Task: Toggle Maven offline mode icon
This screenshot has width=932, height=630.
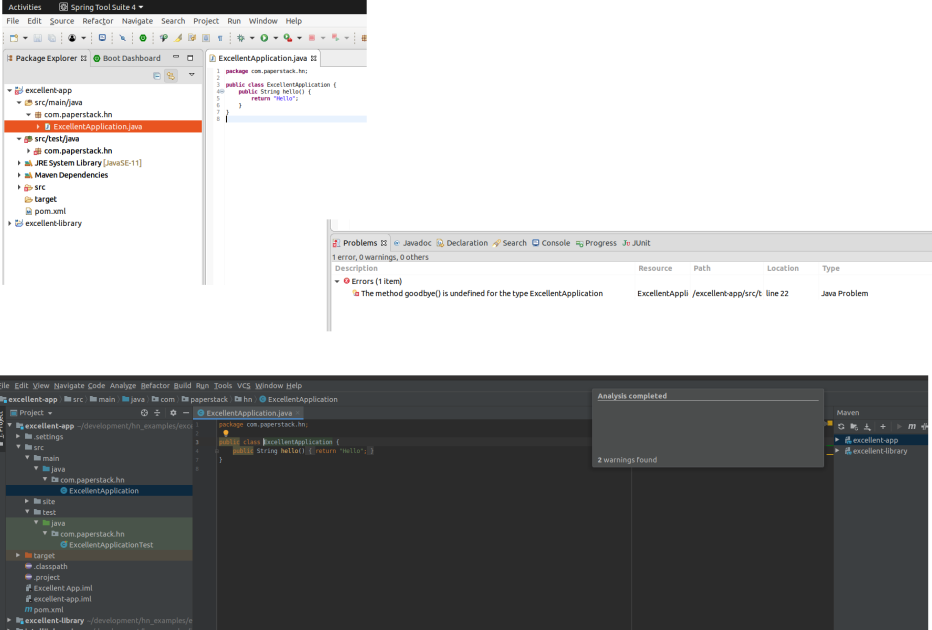Action: 925,427
